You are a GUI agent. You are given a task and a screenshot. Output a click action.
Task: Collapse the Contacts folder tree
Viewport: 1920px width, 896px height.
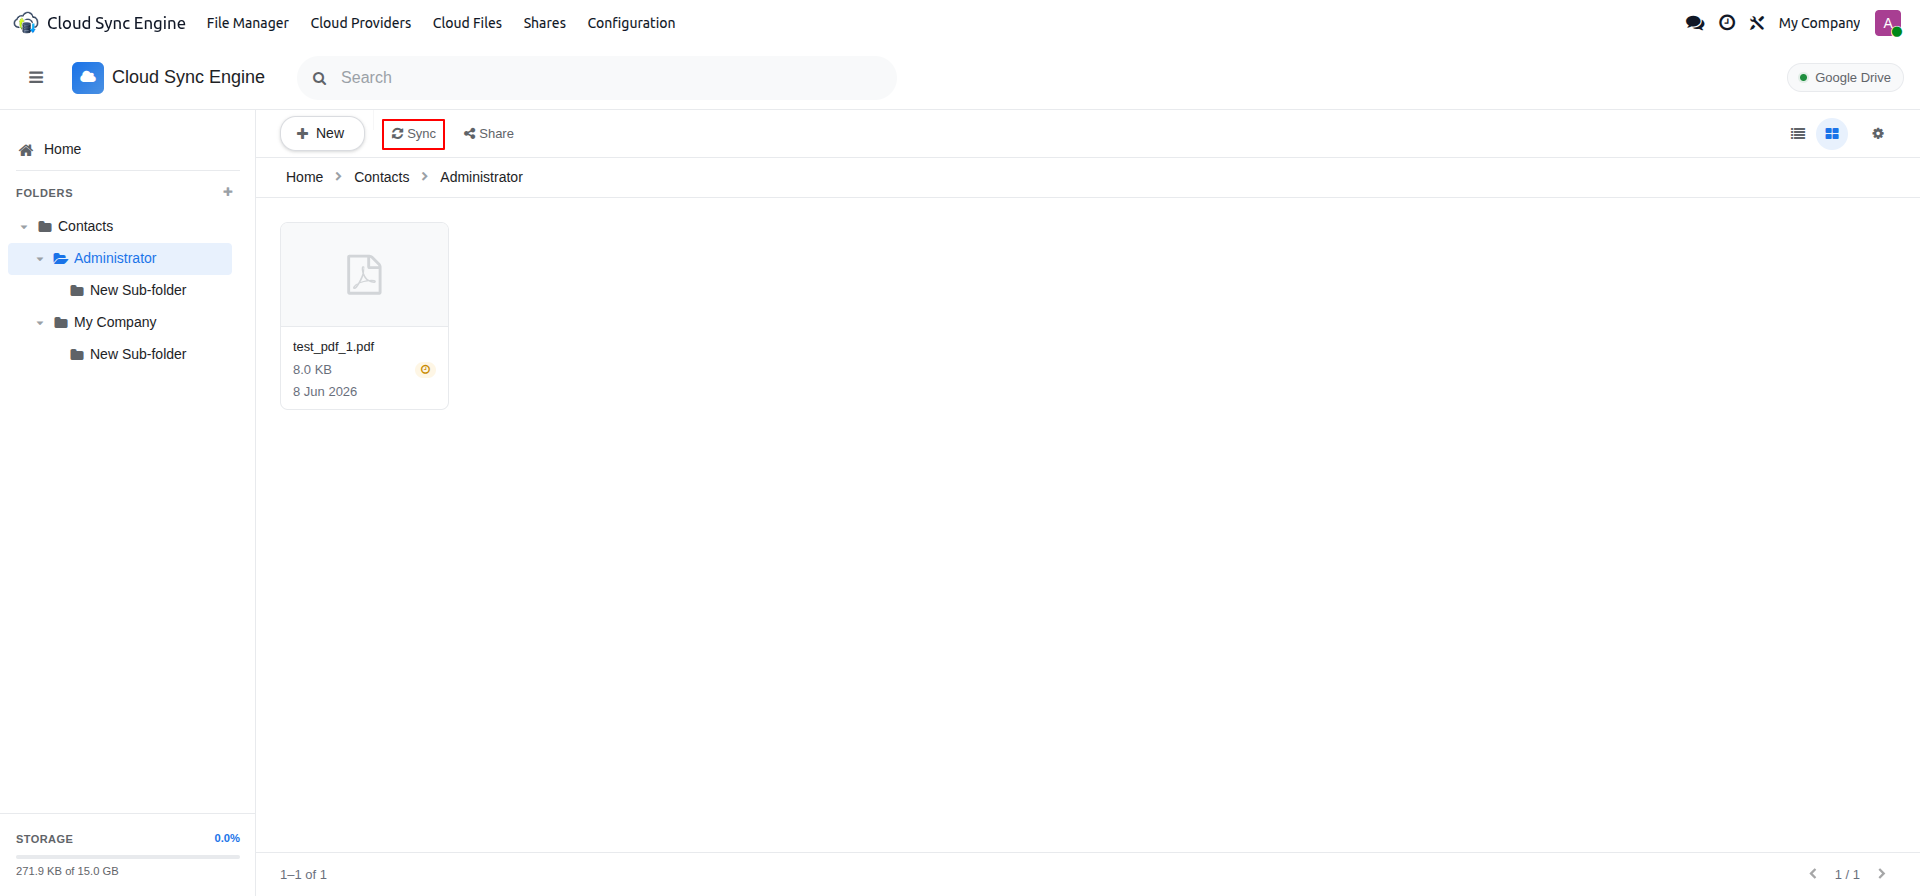click(x=24, y=227)
